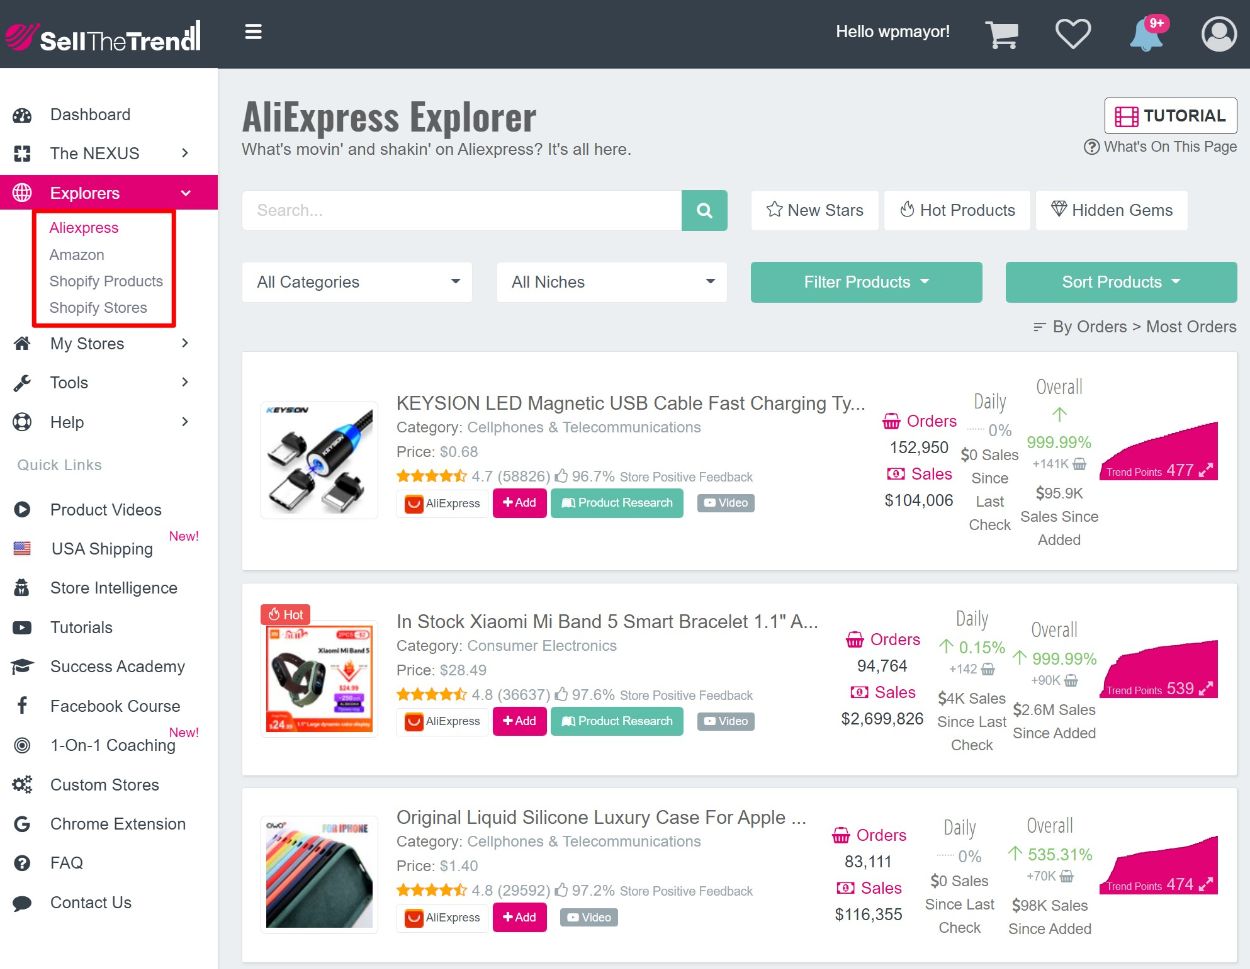Image resolution: width=1250 pixels, height=969 pixels.
Task: Click the Tutorials video icon
Action: [x=22, y=628]
